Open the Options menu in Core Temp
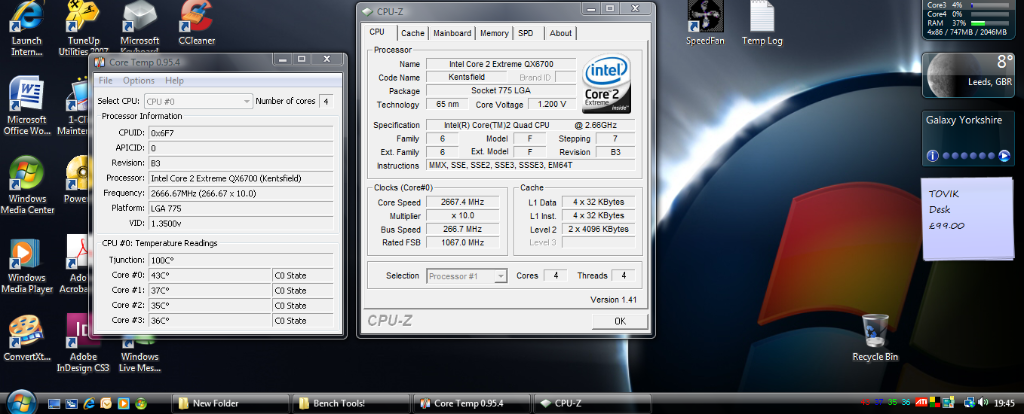1024x414 pixels. [138, 80]
